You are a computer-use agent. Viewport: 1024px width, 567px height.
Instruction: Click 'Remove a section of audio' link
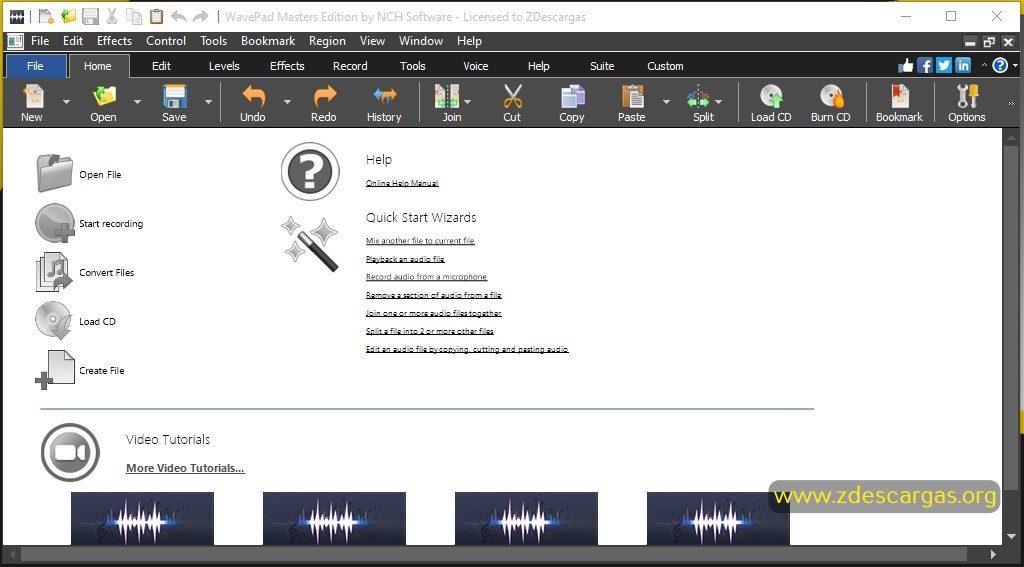click(x=434, y=295)
